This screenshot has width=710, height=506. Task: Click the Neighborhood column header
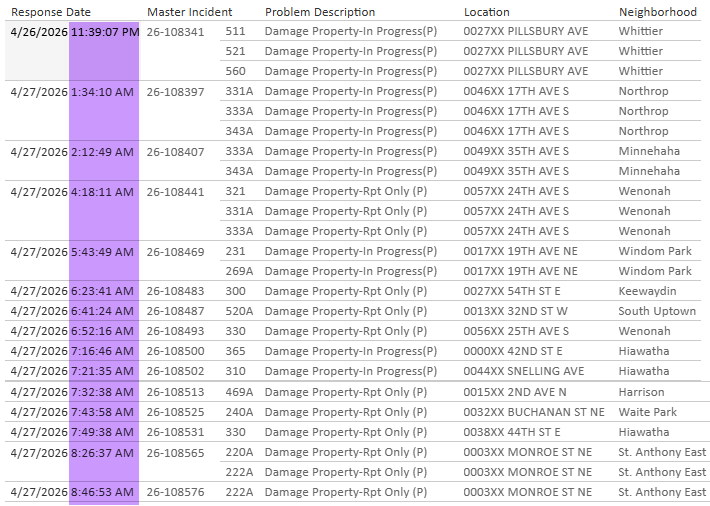point(658,12)
